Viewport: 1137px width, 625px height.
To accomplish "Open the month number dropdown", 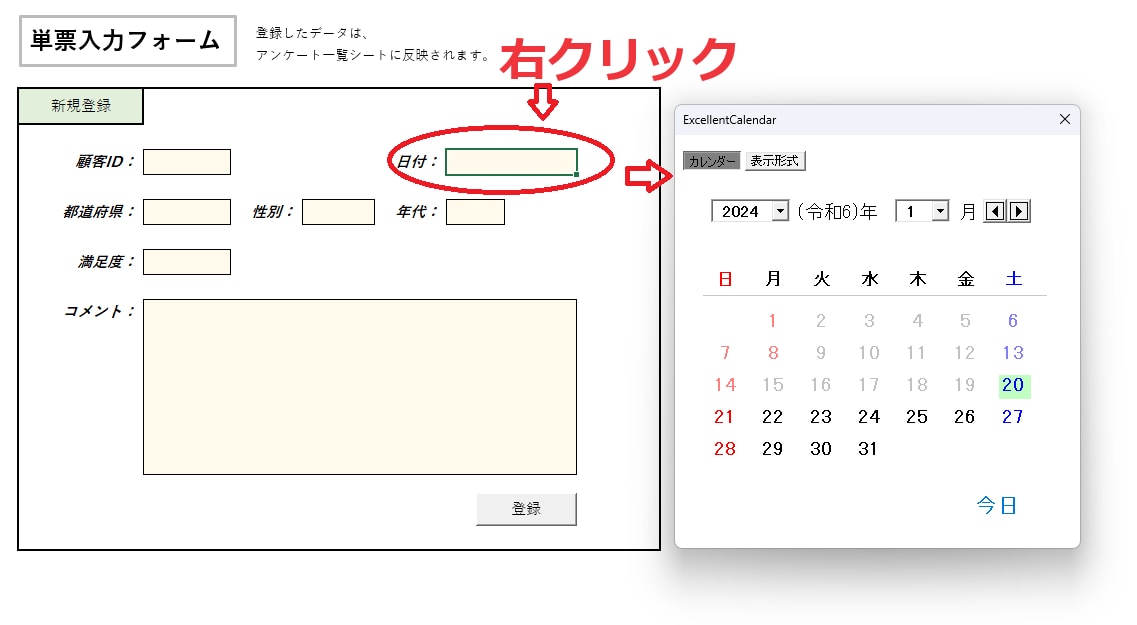I will [940, 211].
